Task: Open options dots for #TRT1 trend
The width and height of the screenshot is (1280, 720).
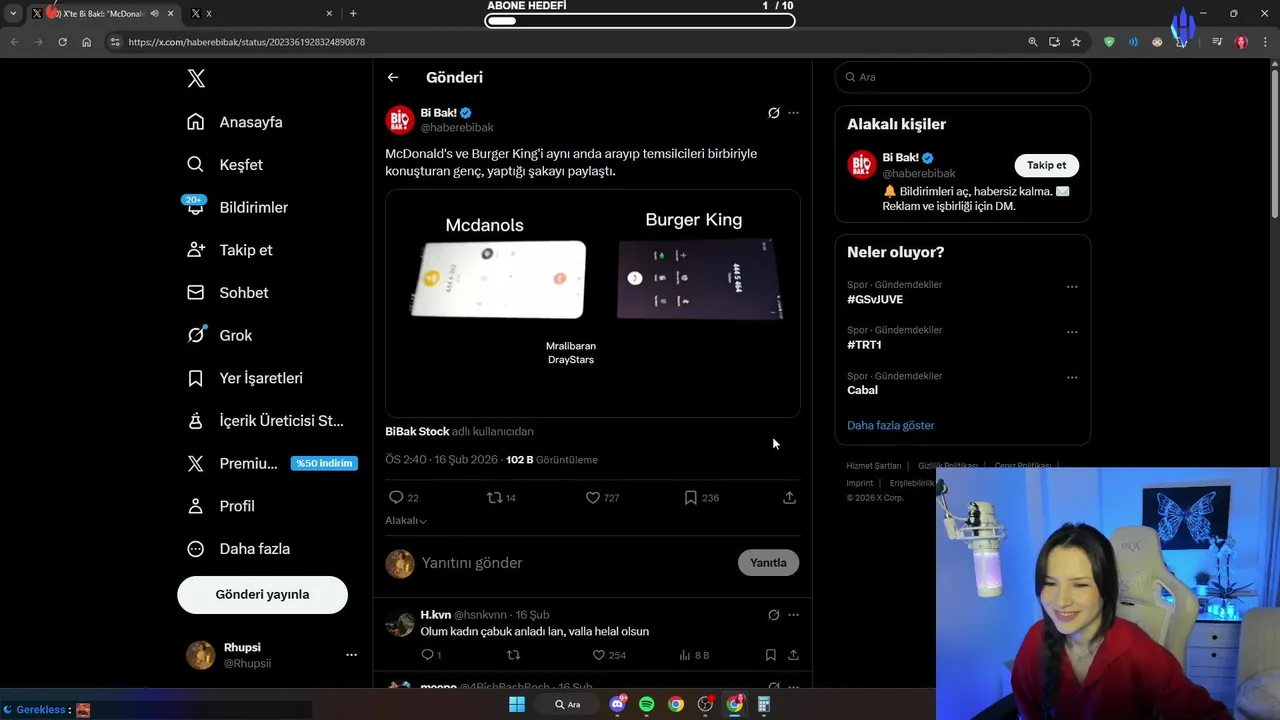Action: point(1072,332)
